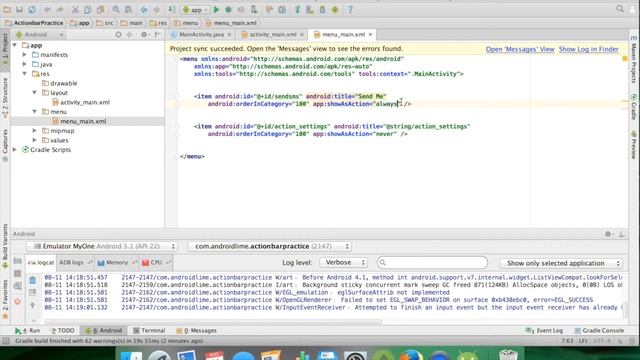
Task: Select activity_main.xml in project tree
Action: click(84, 102)
